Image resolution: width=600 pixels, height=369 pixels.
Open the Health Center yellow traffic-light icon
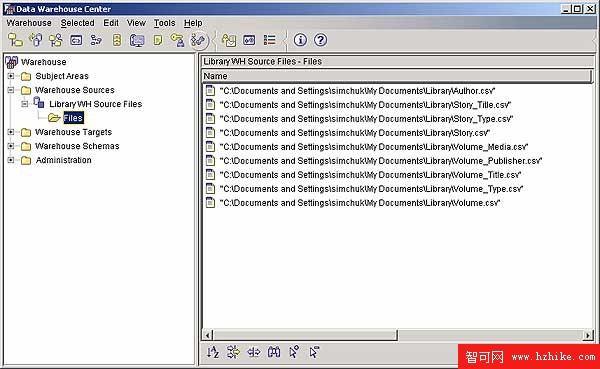coord(117,40)
